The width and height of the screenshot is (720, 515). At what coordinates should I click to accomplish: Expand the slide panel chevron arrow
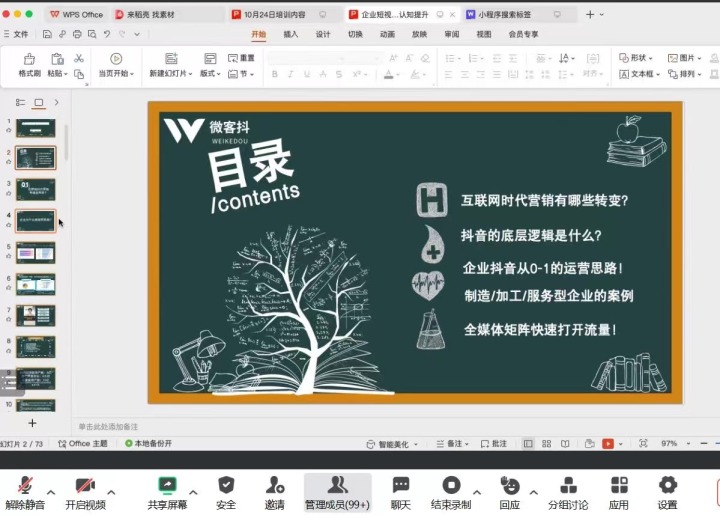tap(56, 102)
